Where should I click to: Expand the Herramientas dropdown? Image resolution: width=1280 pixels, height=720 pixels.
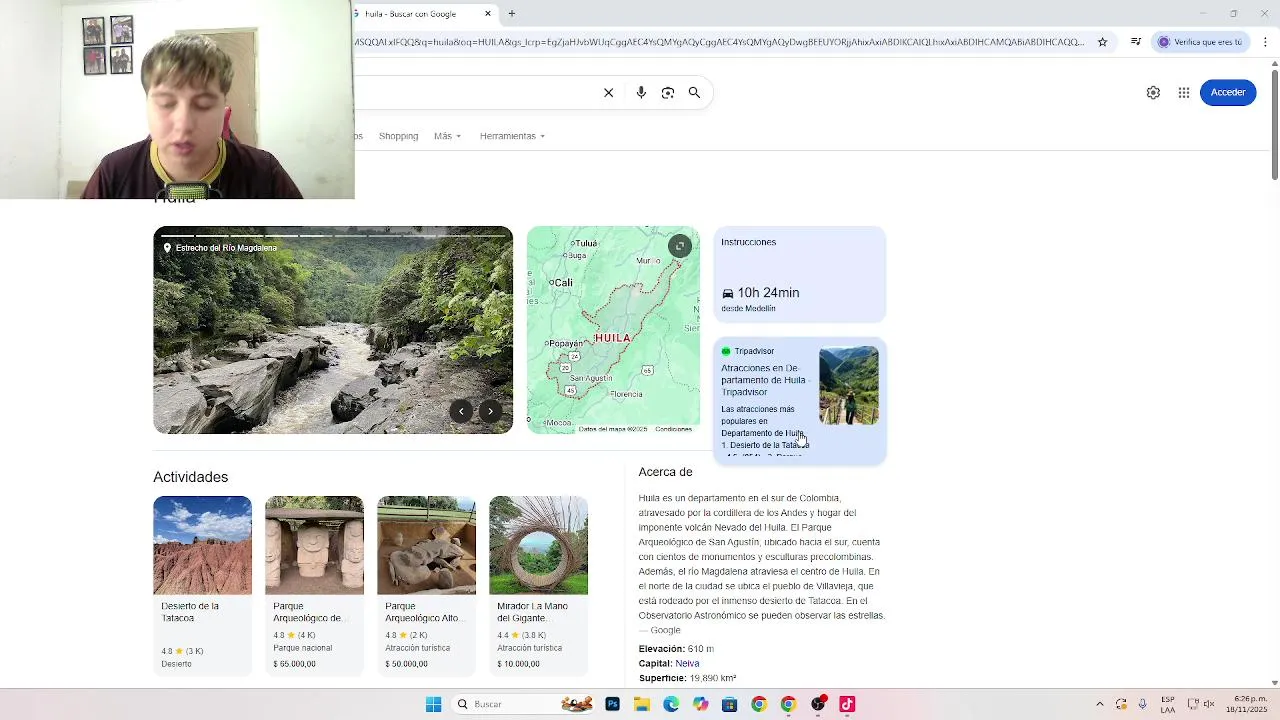coord(512,136)
